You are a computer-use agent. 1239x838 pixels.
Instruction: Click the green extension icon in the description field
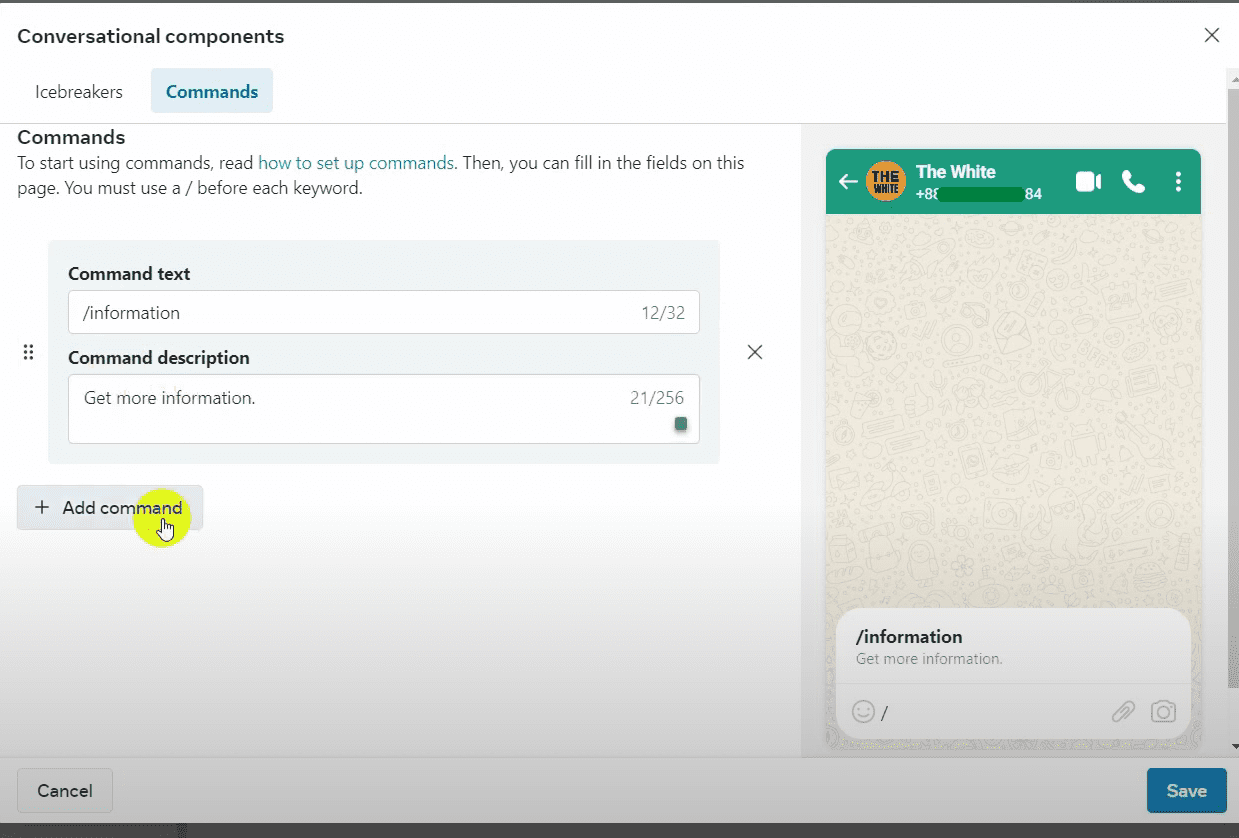coord(681,424)
